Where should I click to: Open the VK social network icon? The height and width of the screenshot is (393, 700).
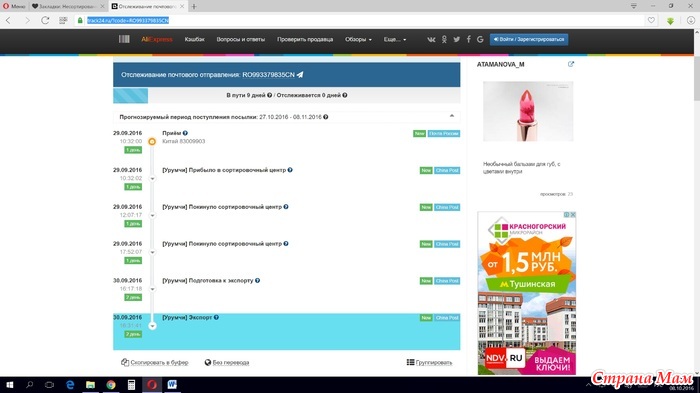tap(431, 39)
